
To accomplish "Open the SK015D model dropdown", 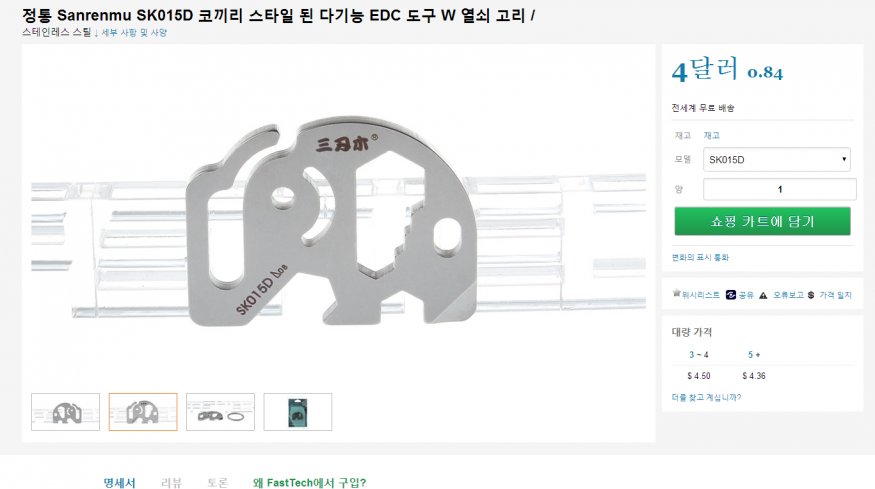I will 776,160.
